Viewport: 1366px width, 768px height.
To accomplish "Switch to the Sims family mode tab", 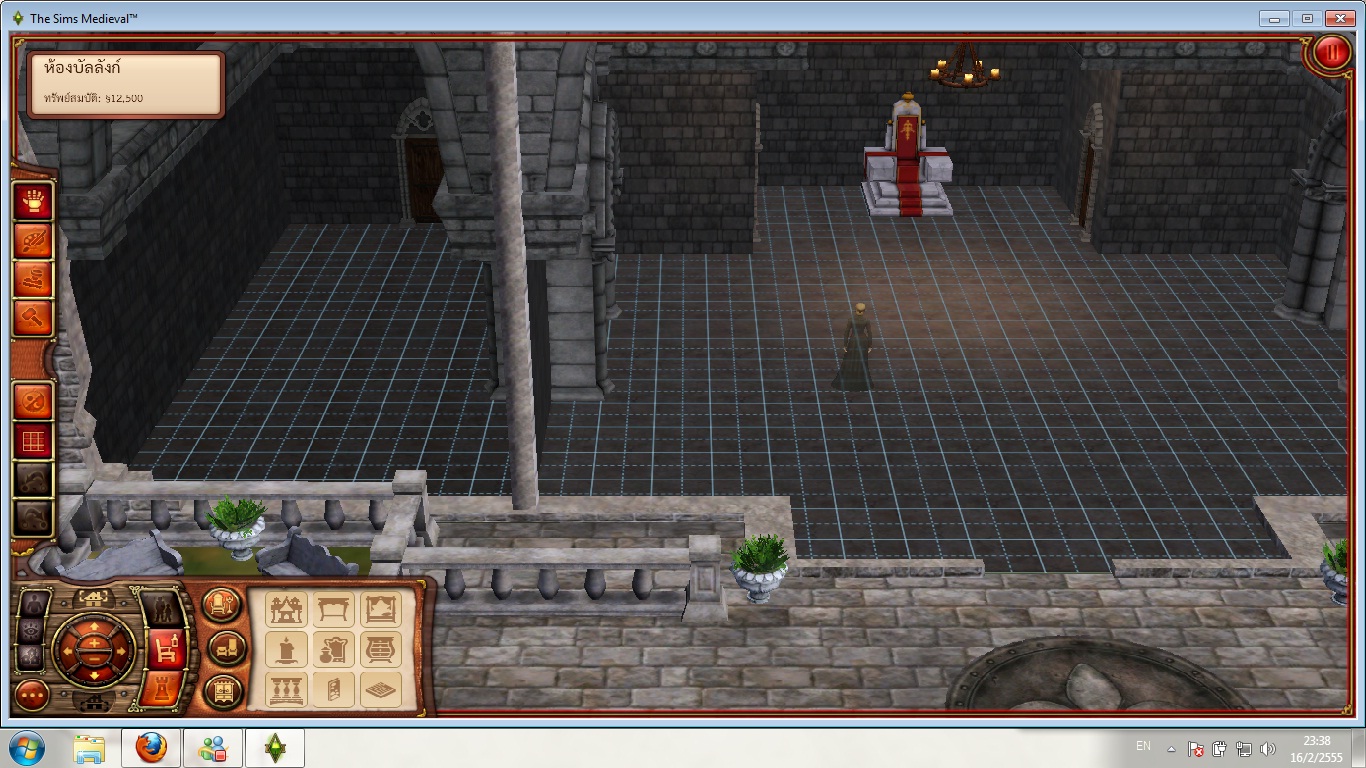I will [x=161, y=609].
